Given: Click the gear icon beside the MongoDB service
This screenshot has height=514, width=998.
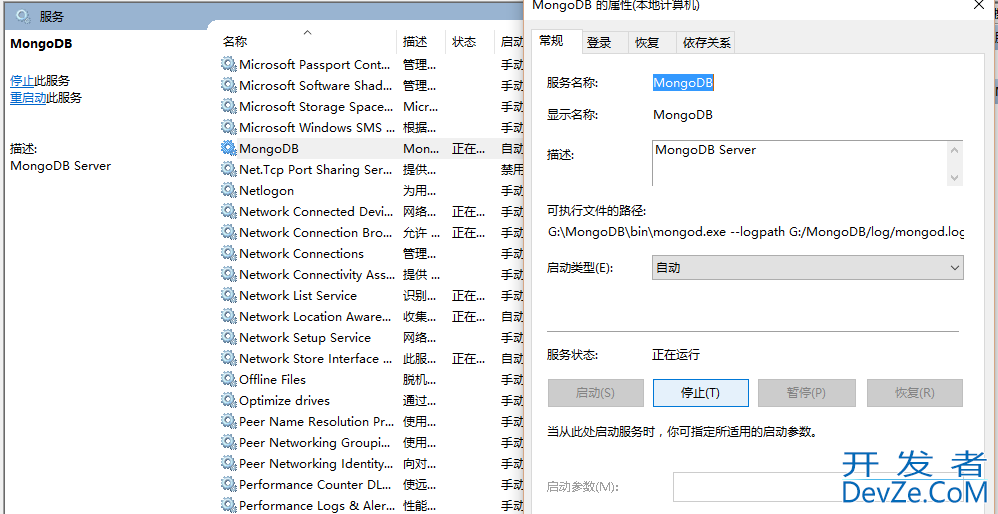Looking at the screenshot, I should 228,148.
